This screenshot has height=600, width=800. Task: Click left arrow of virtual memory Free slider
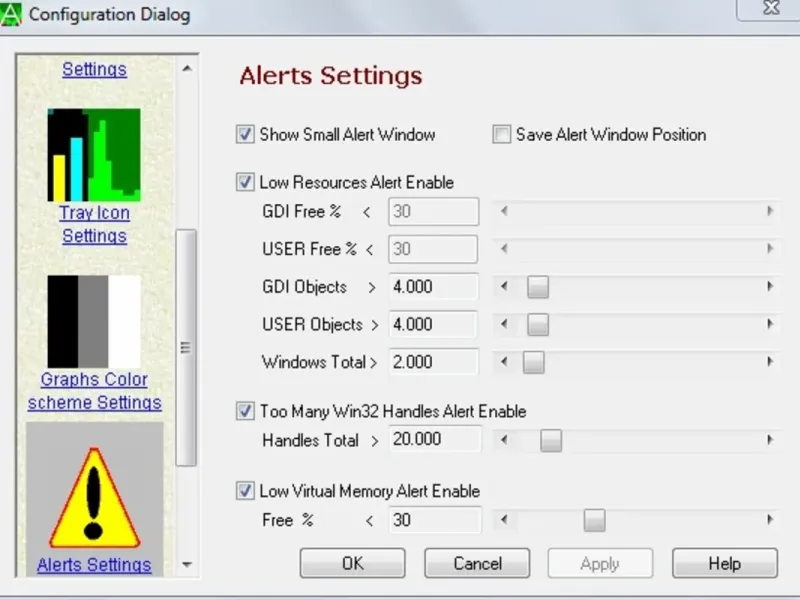(x=504, y=520)
